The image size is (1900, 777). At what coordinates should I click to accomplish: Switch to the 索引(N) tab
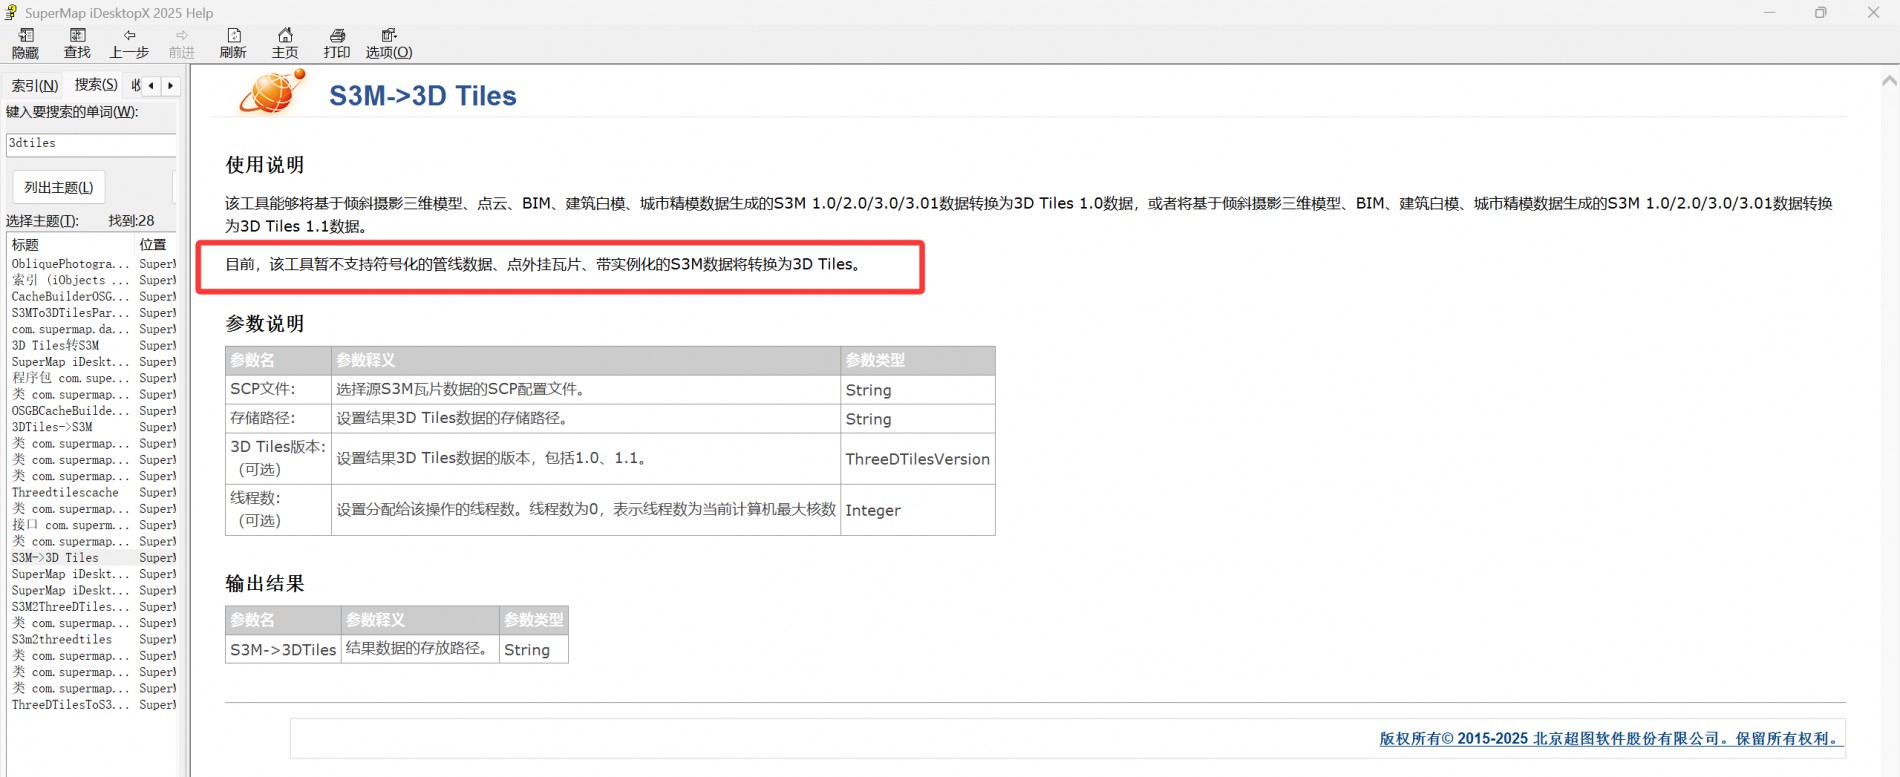(x=34, y=86)
